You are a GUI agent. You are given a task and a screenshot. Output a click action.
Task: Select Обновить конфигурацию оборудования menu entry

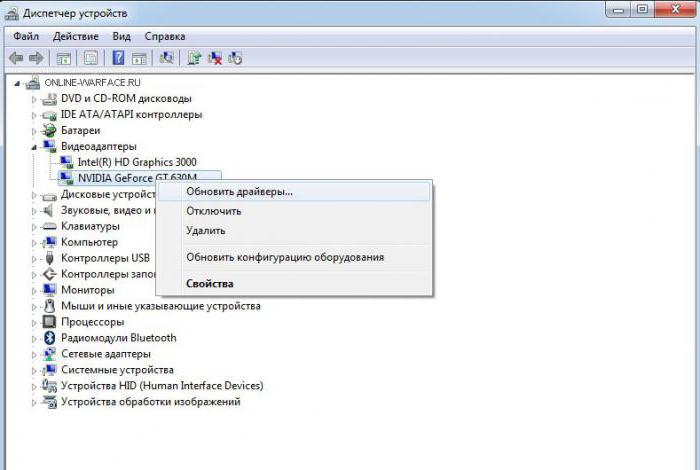[x=294, y=257]
